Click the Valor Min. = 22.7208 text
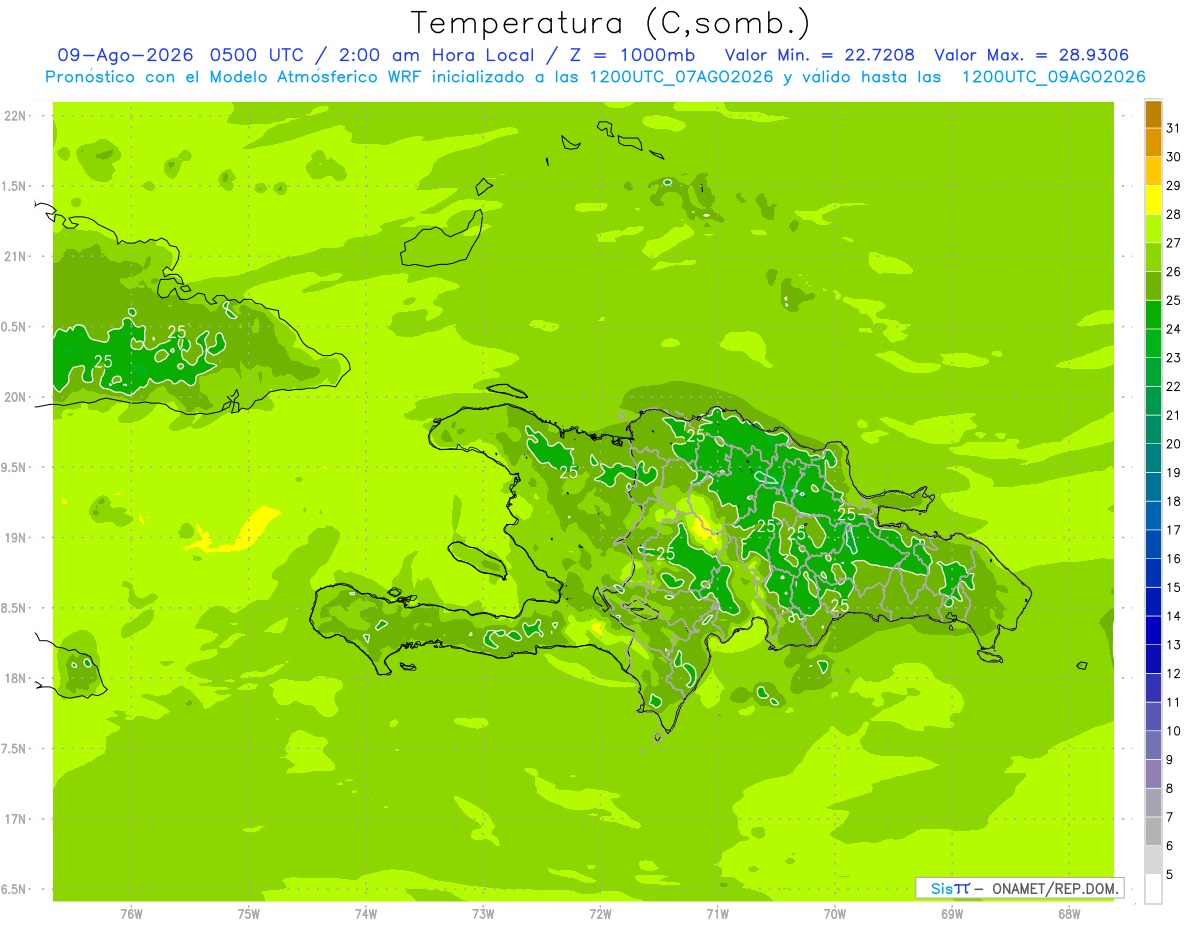This screenshot has width=1200, height=927. [819, 55]
